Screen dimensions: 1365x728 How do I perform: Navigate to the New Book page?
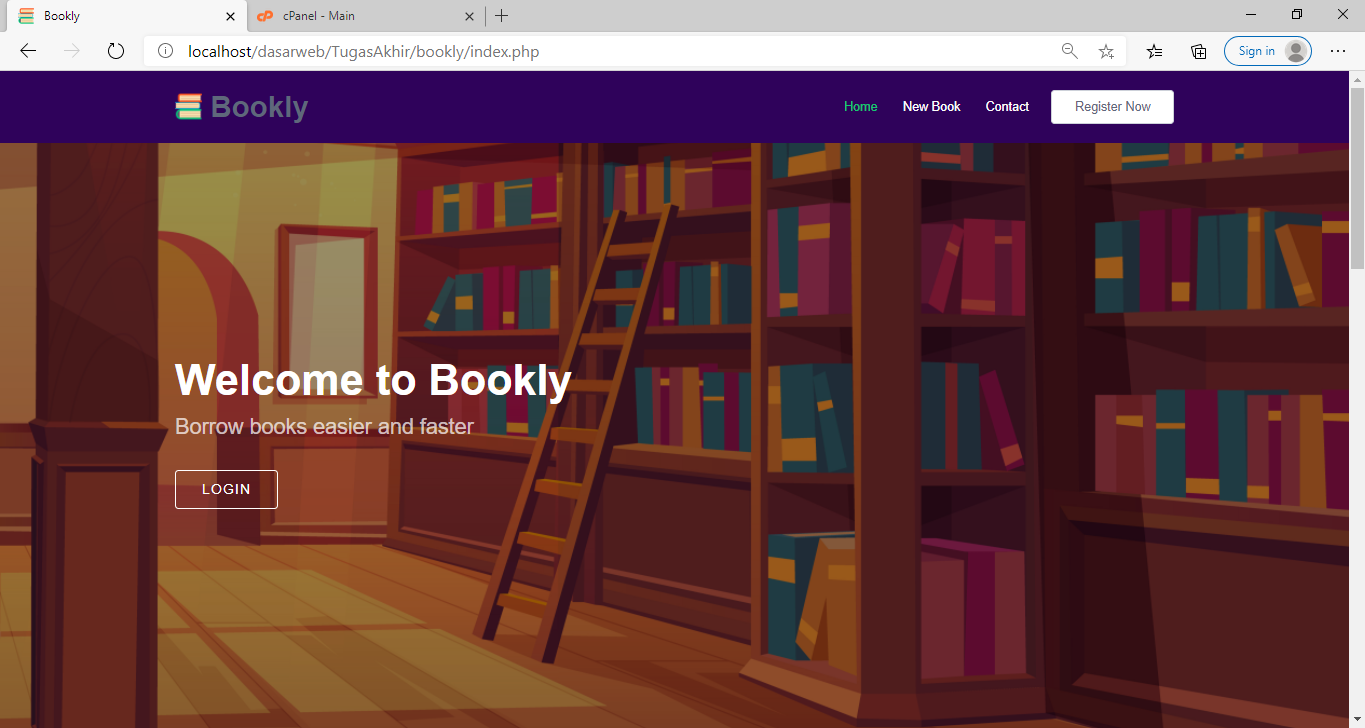click(931, 106)
